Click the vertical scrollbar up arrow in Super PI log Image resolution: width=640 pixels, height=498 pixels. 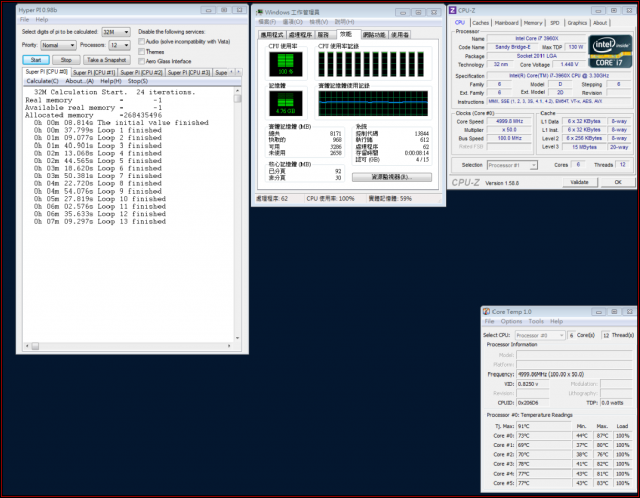[238, 91]
